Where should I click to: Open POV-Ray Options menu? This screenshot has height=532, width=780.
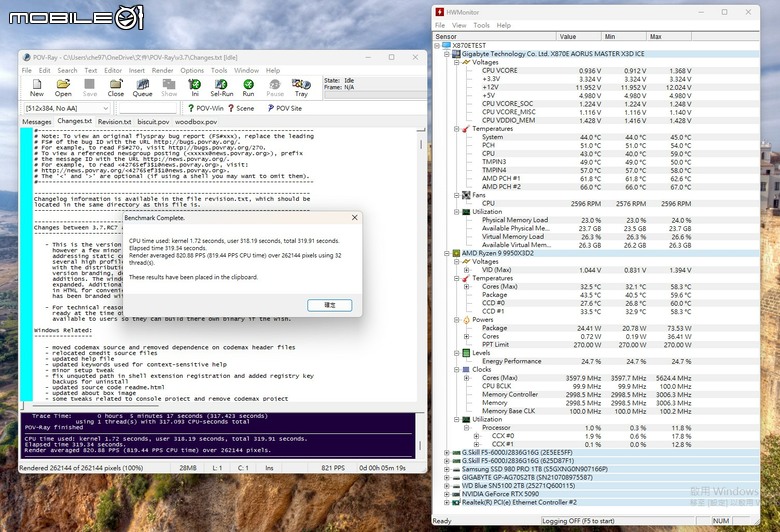tap(192, 70)
